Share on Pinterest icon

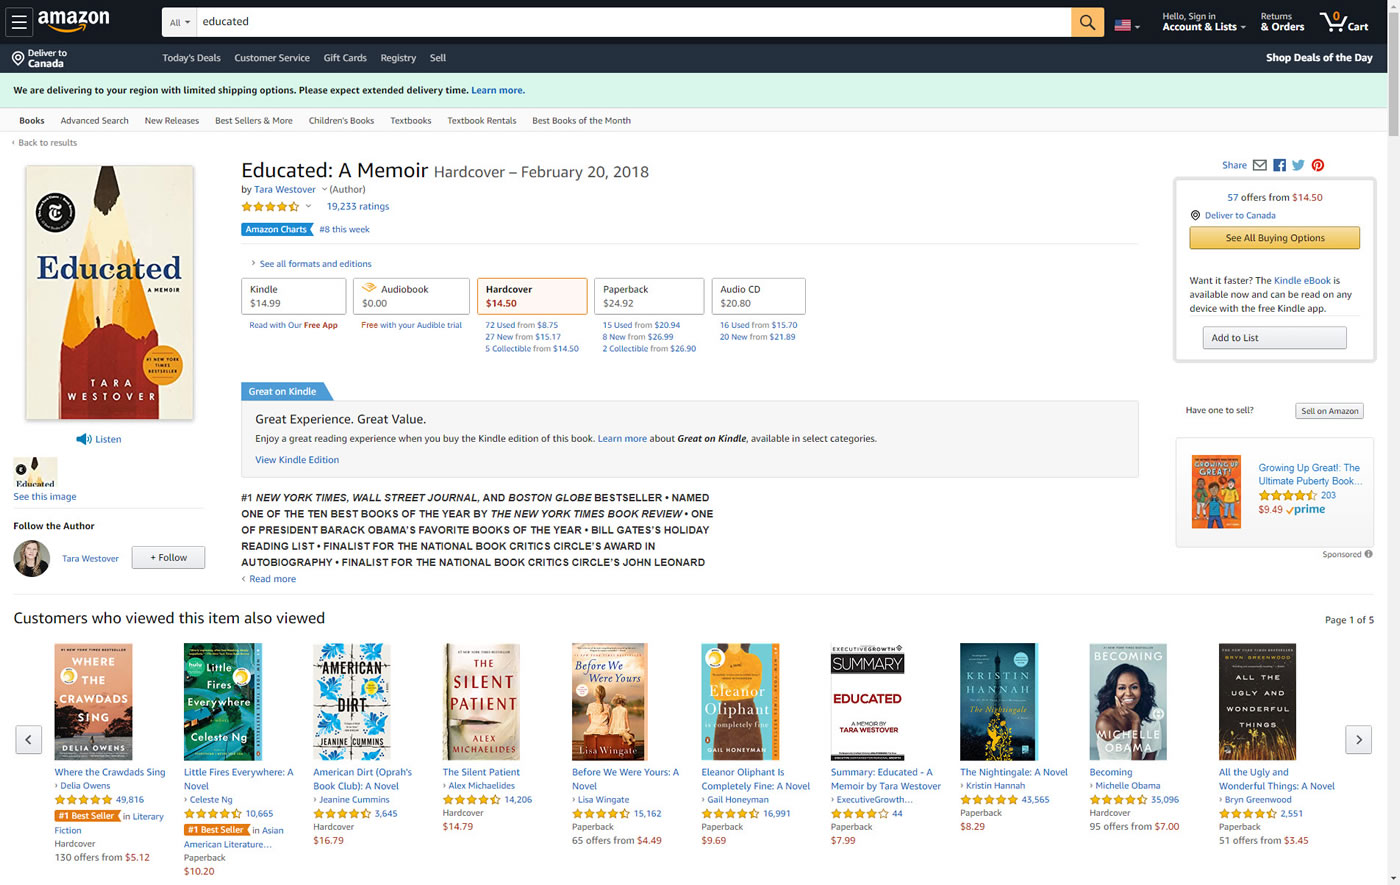click(x=1318, y=165)
